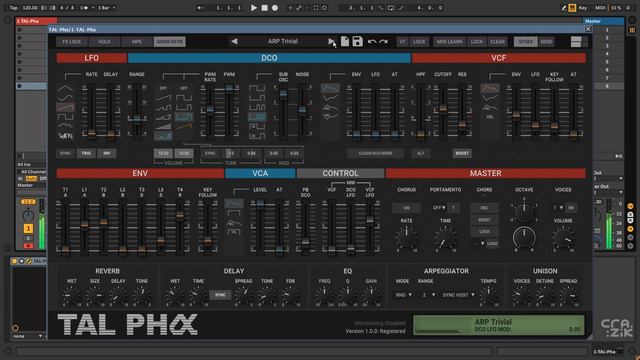The height and width of the screenshot is (360, 640).
Task: Select LFO triangle waveform icon
Action: point(65,89)
